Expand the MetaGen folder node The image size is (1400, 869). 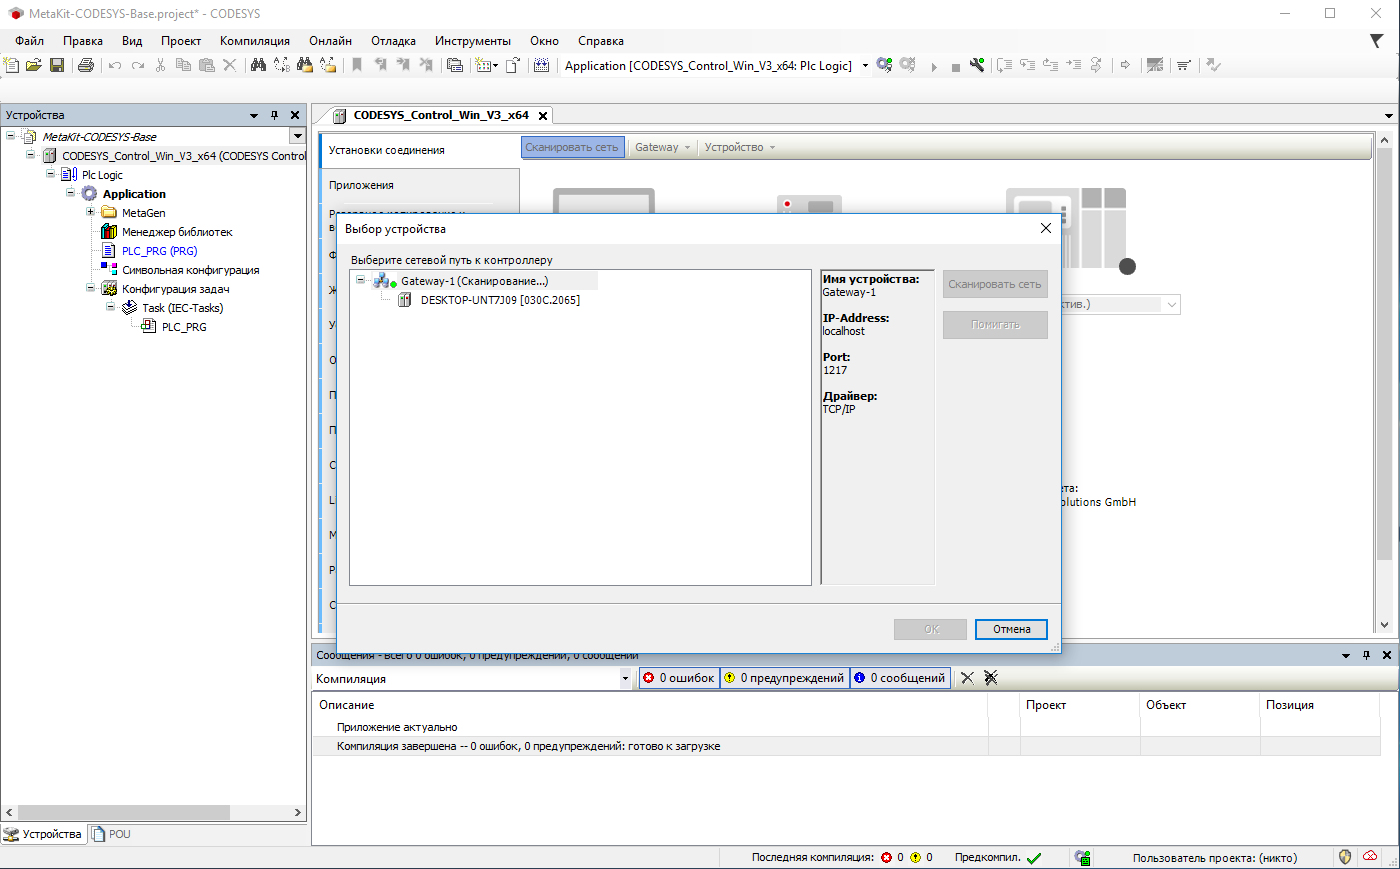point(90,212)
